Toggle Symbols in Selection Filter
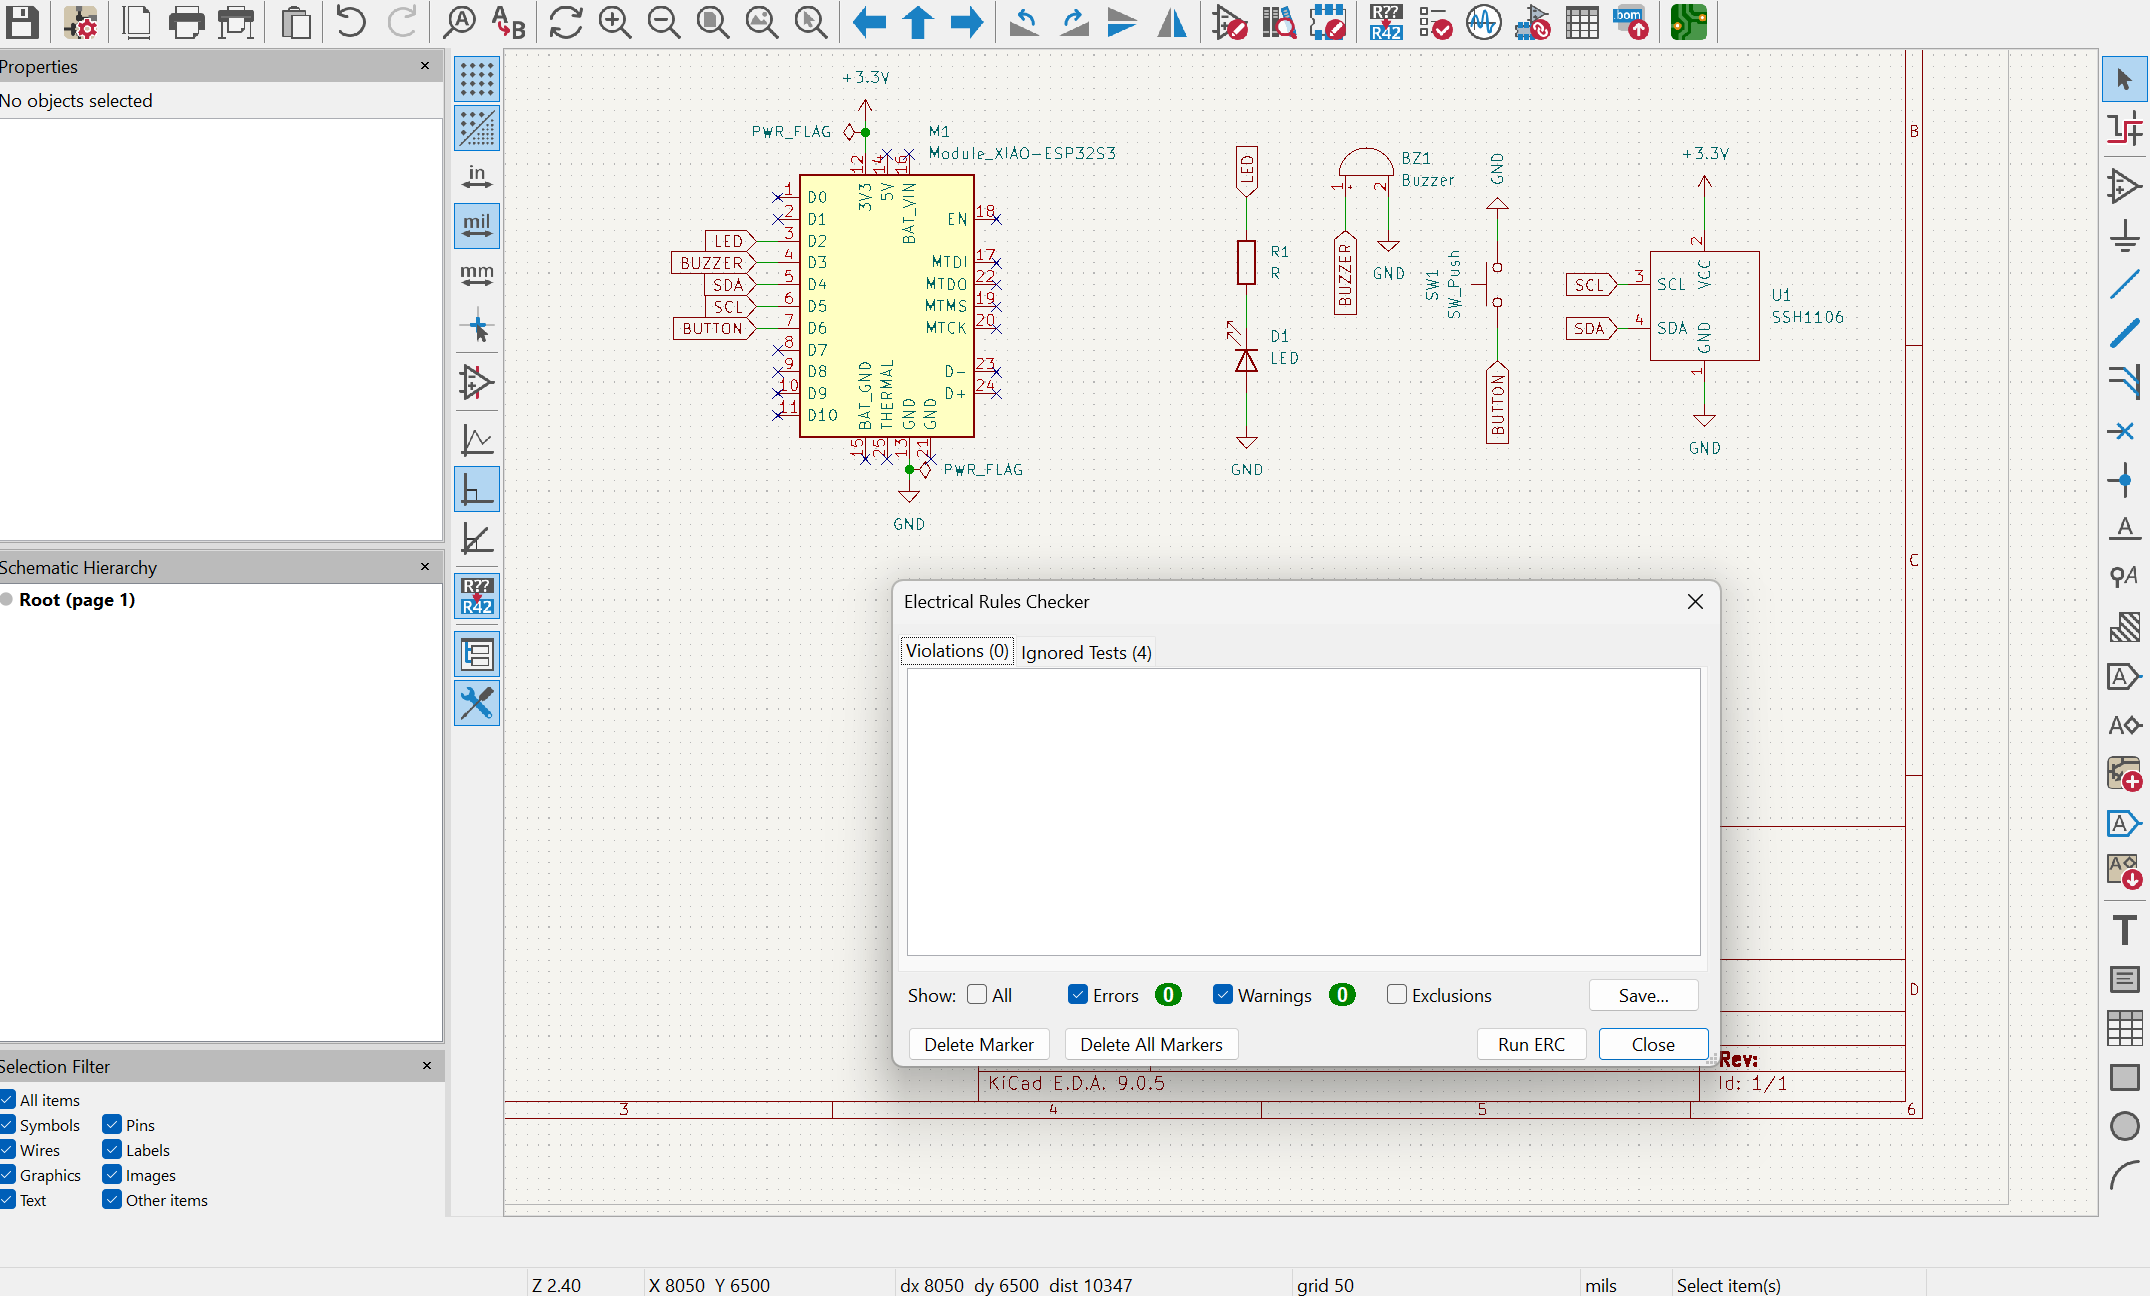The image size is (2150, 1296). 7,1124
